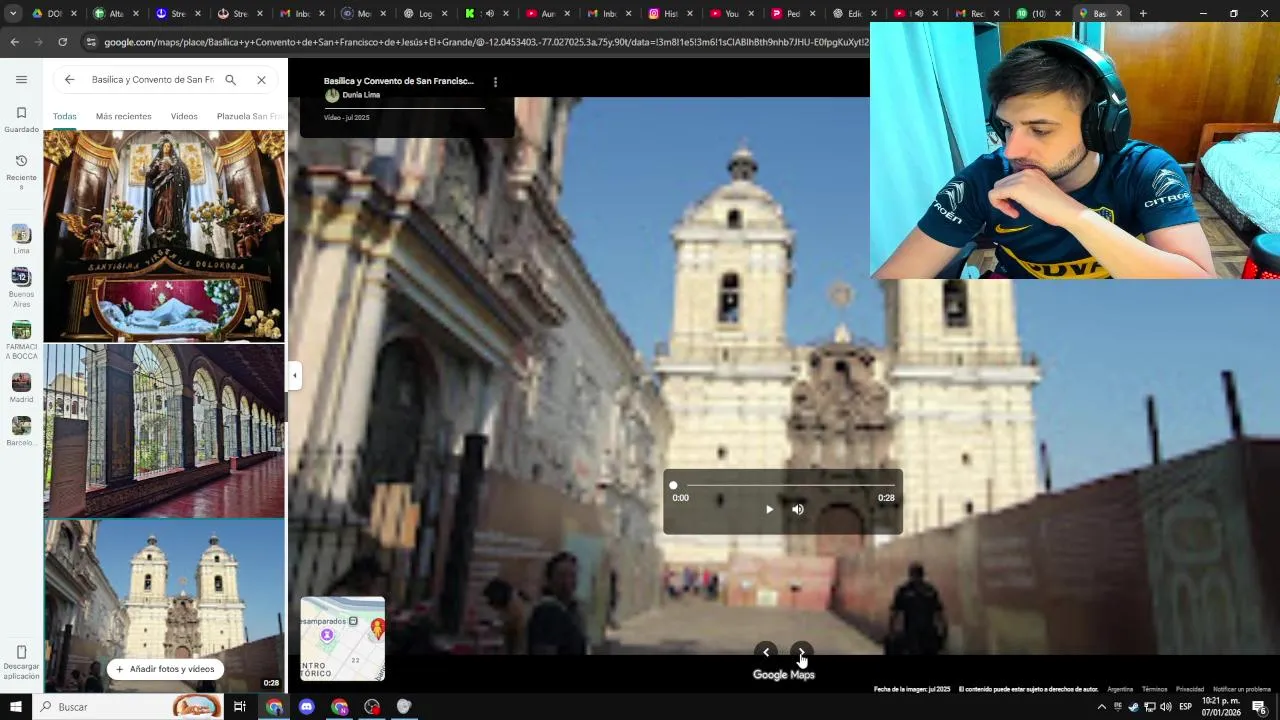This screenshot has height=720, width=1280.
Task: Collapse the side panel arrow
Action: pyautogui.click(x=294, y=376)
